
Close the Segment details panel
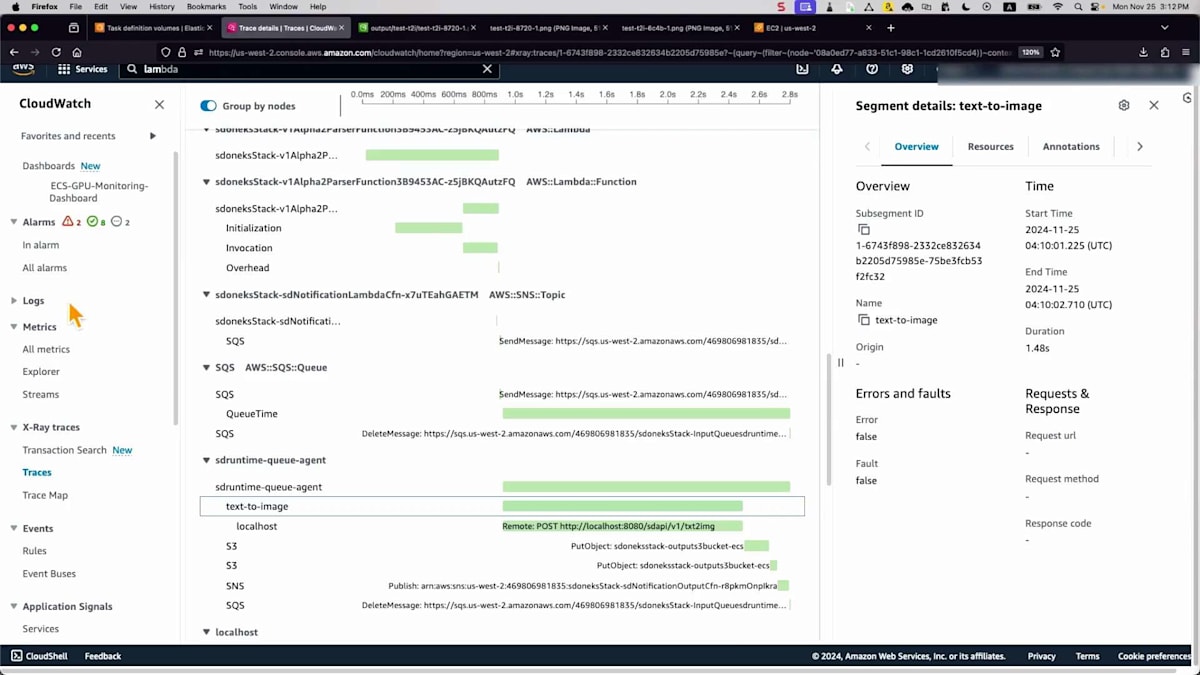tap(1154, 105)
